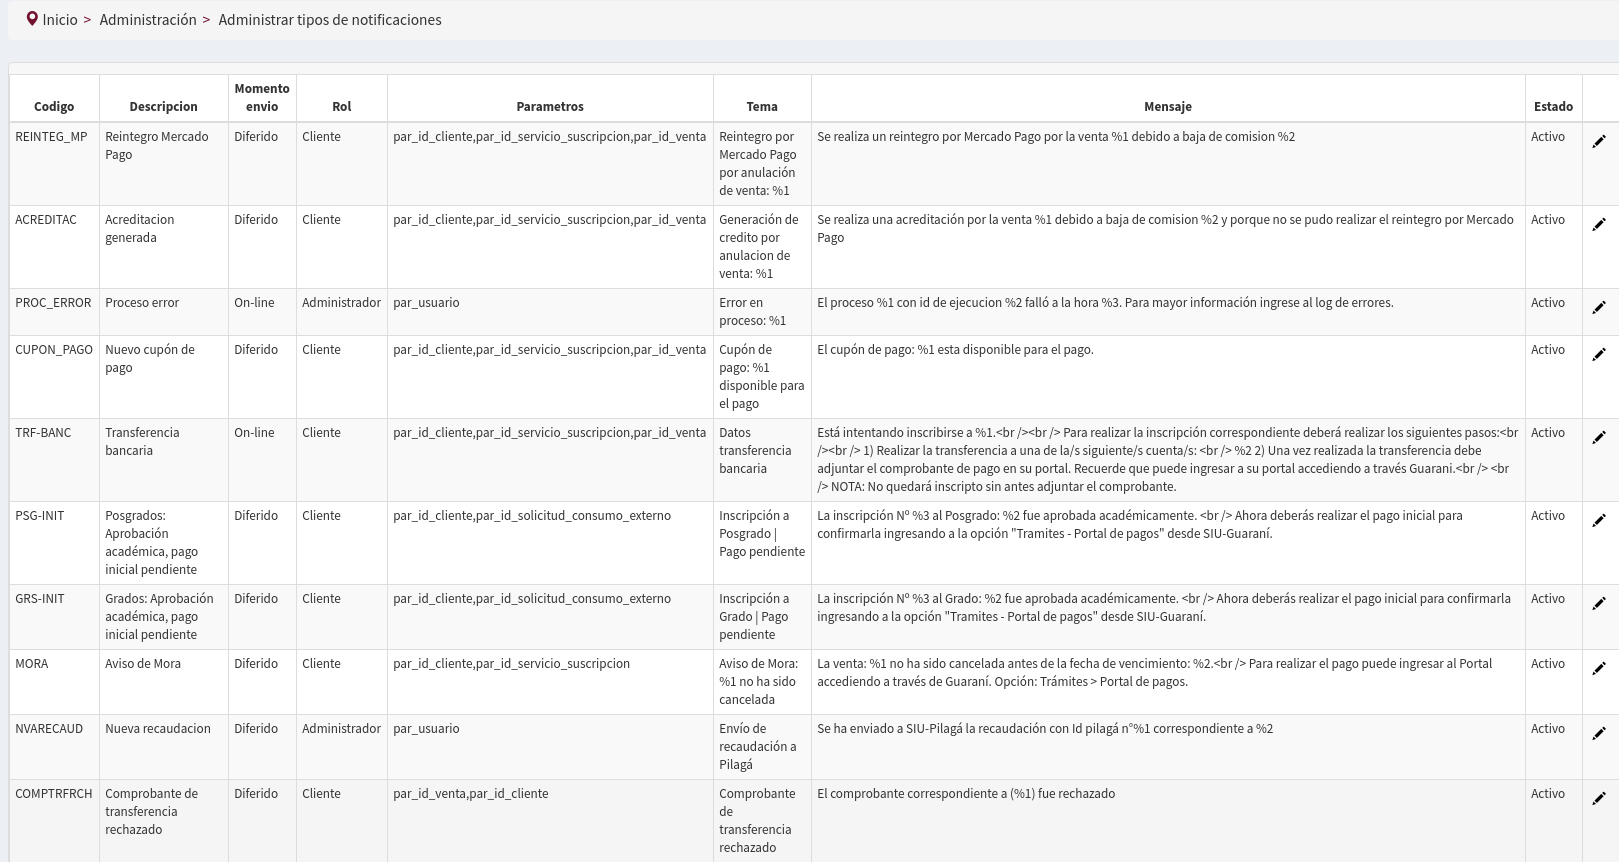The width and height of the screenshot is (1619, 862).
Task: Click message about cupón de pago disponible
Action: click(x=955, y=349)
